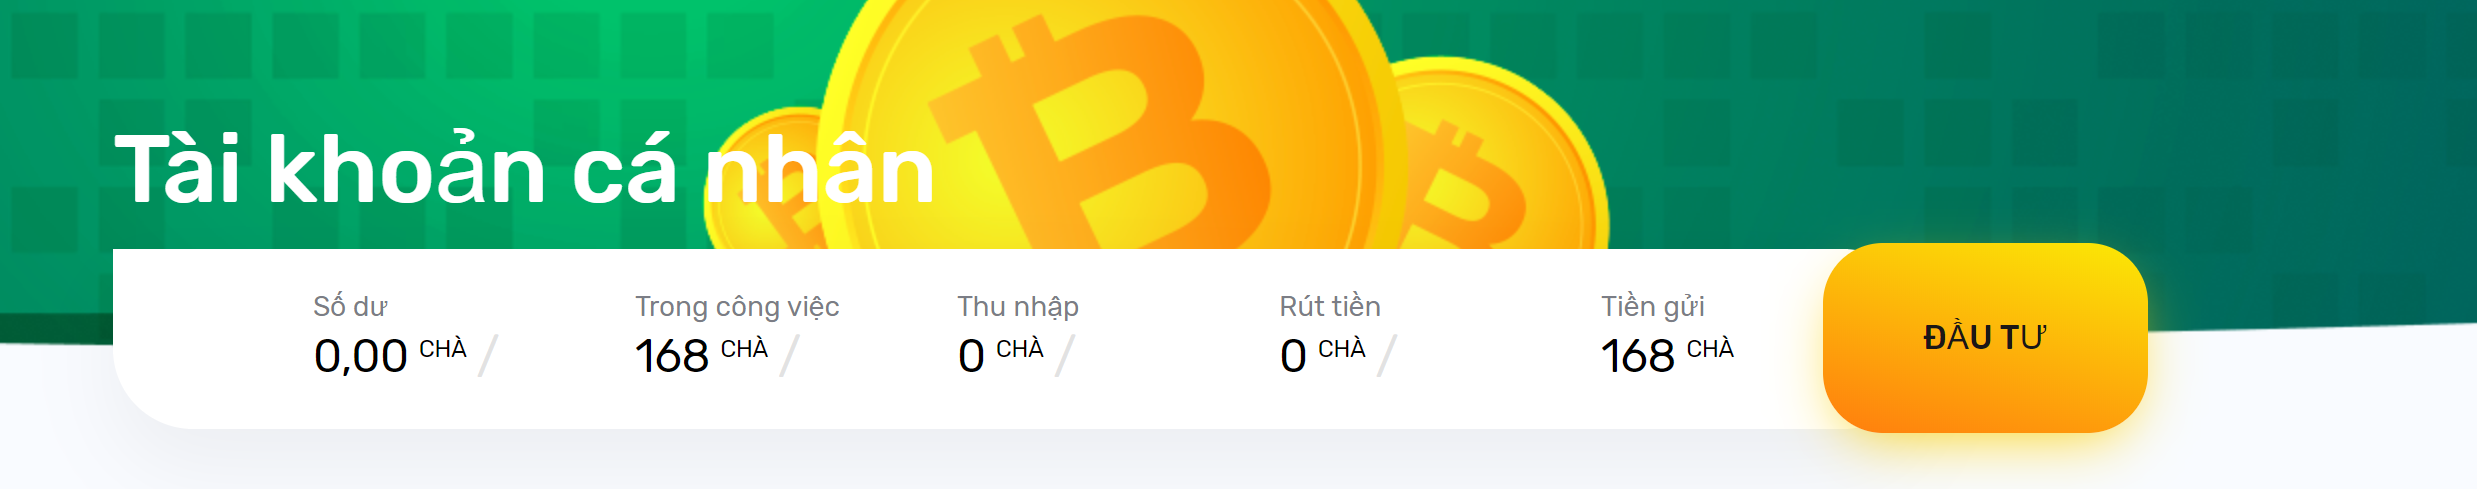Click the slash divider after the Thu nhập amount
Image resolution: width=2477 pixels, height=489 pixels.
pyautogui.click(x=1065, y=356)
